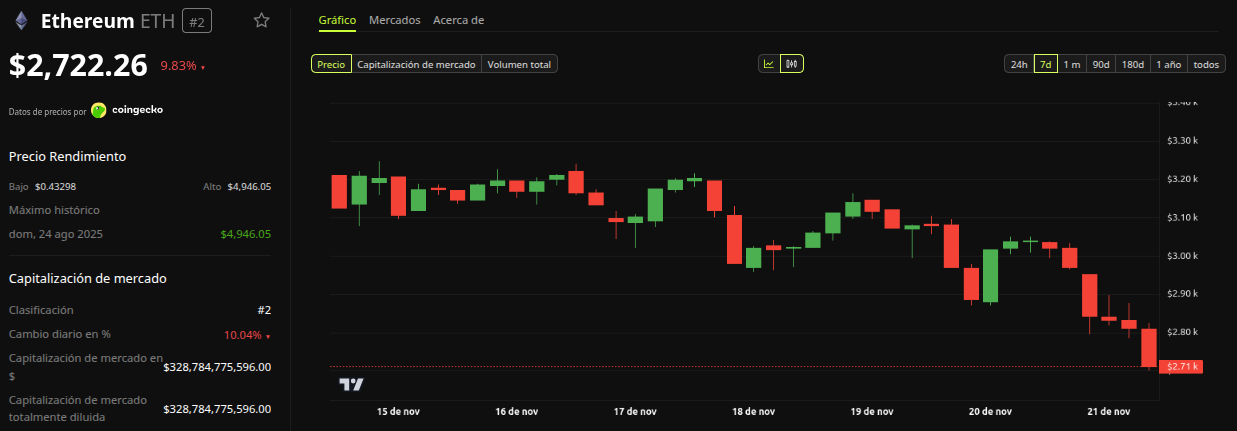Viewport: 1237px width, 431px height.
Task: Open the Mercados tab
Action: (x=394, y=20)
